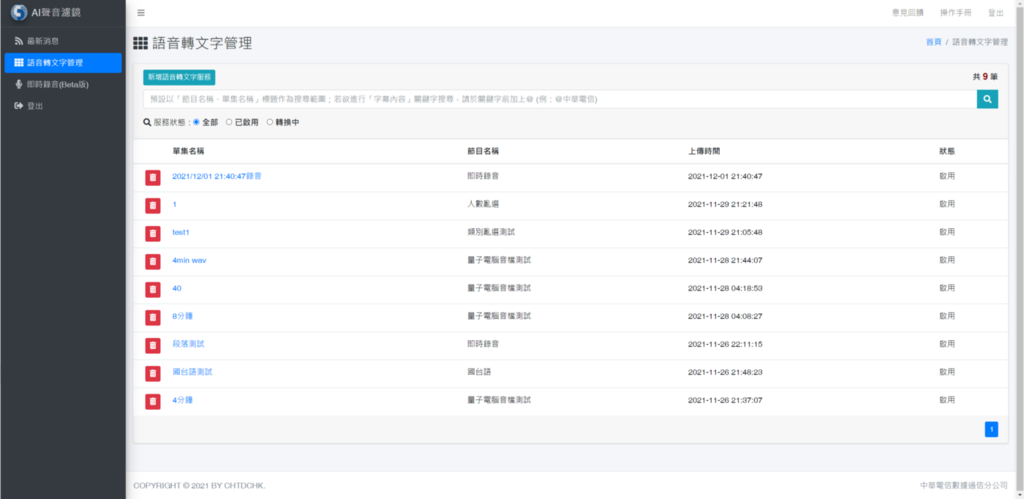This screenshot has width=1024, height=499.
Task: Click the 單集名稱 column header
Action: click(188, 151)
